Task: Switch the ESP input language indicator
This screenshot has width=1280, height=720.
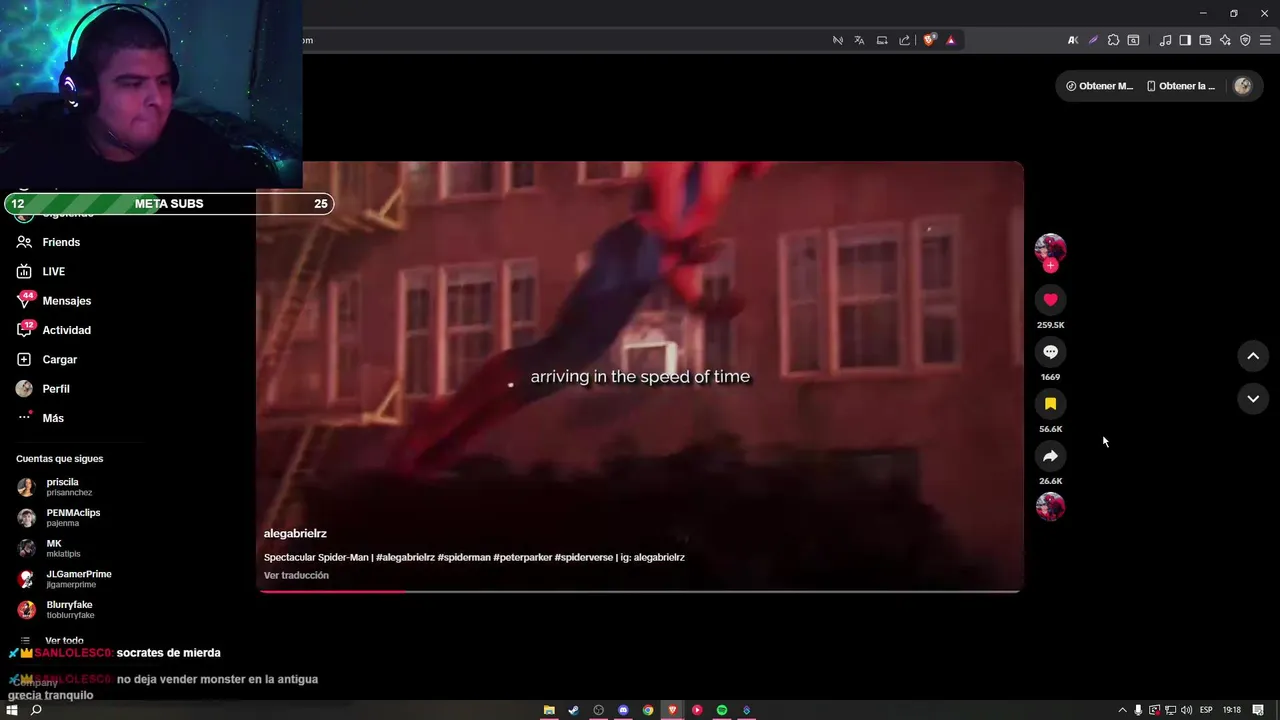Action: click(x=1206, y=710)
